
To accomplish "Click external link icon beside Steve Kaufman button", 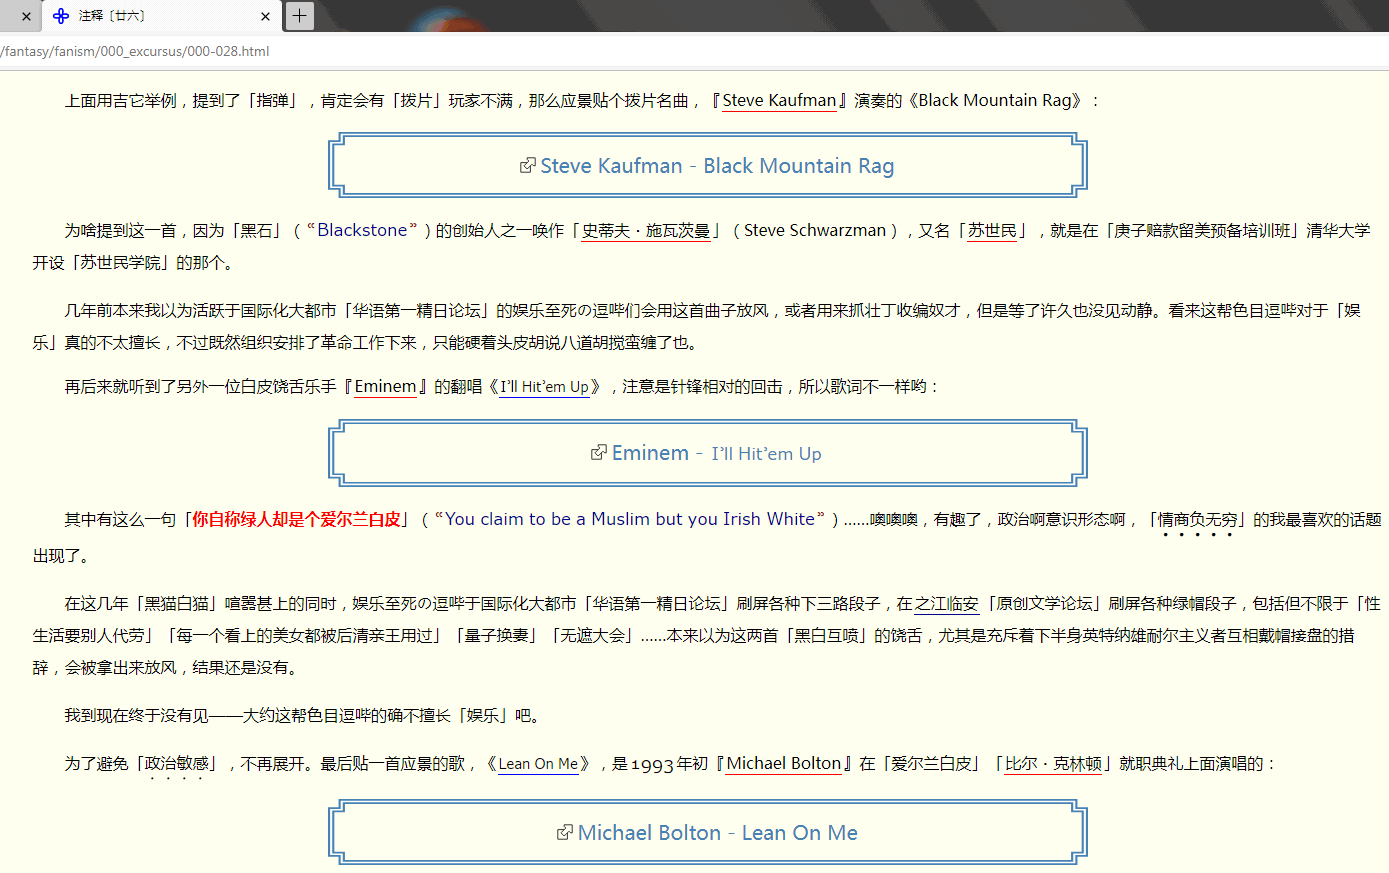I will (x=527, y=165).
